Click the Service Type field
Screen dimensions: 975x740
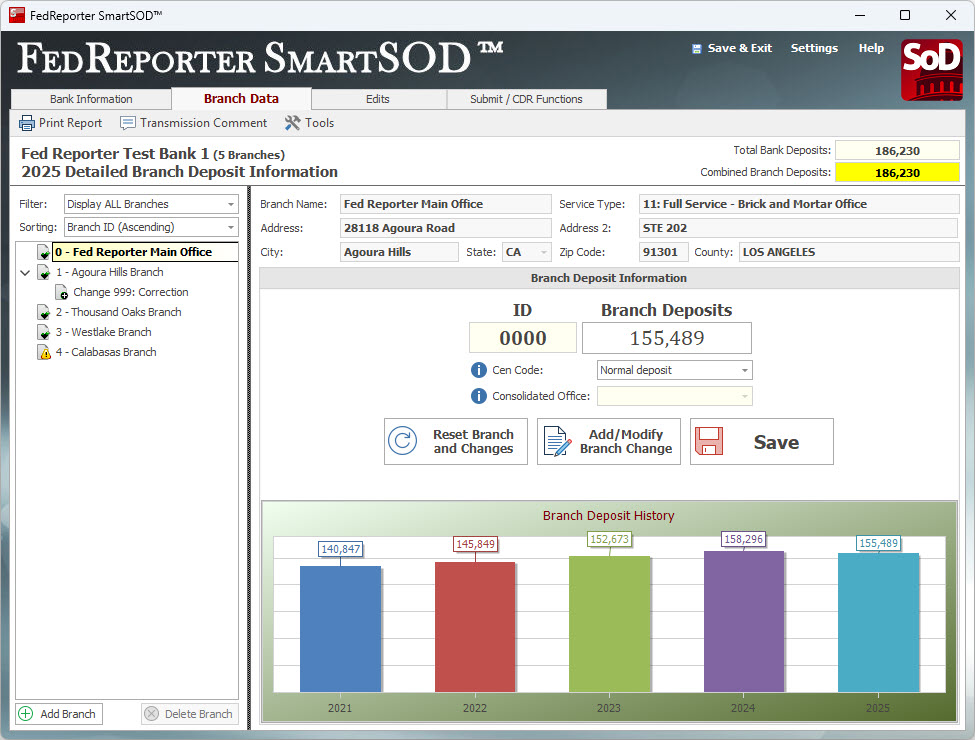point(799,204)
